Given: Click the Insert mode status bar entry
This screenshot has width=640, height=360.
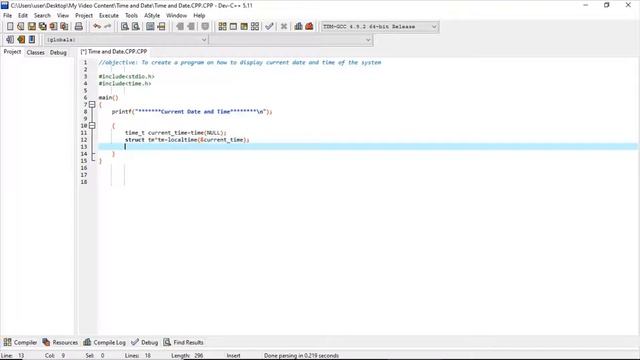Looking at the screenshot, I should (x=233, y=356).
